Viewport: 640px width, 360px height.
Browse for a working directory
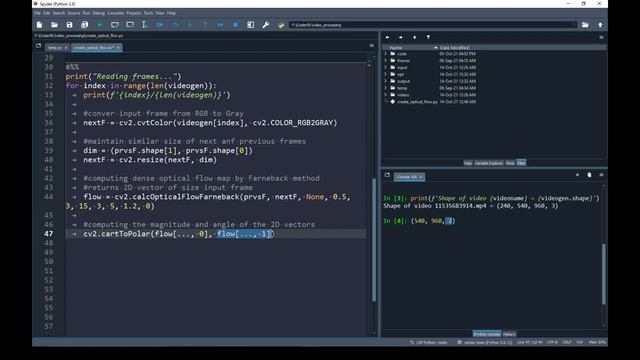585,25
